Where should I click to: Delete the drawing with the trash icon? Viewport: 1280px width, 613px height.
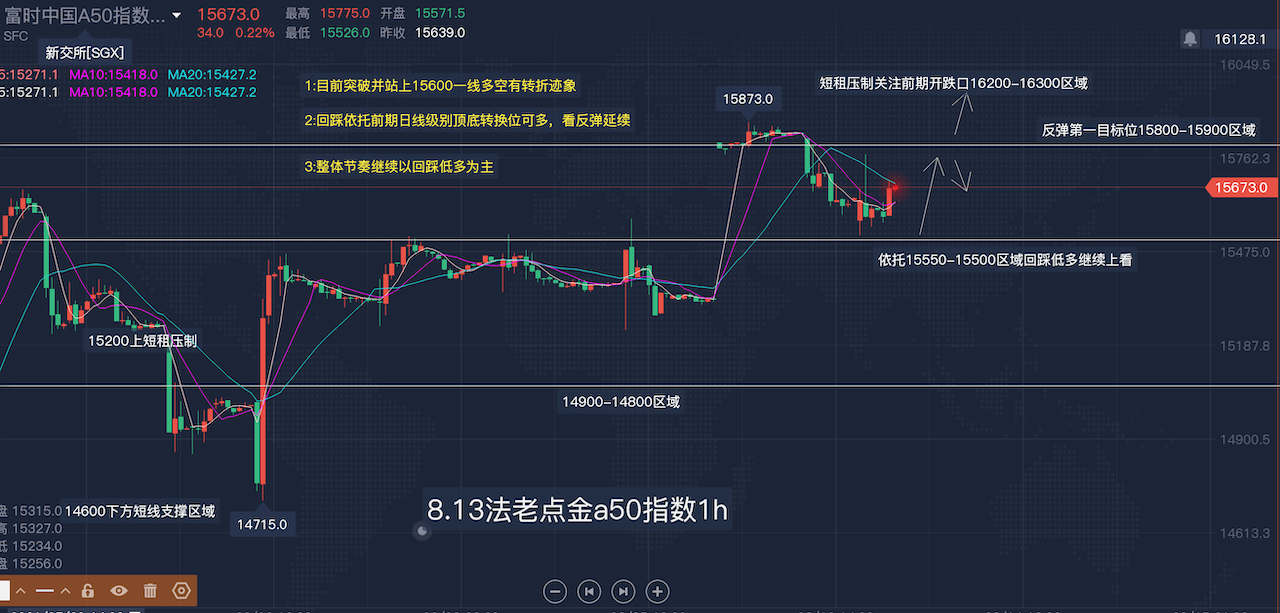click(150, 590)
